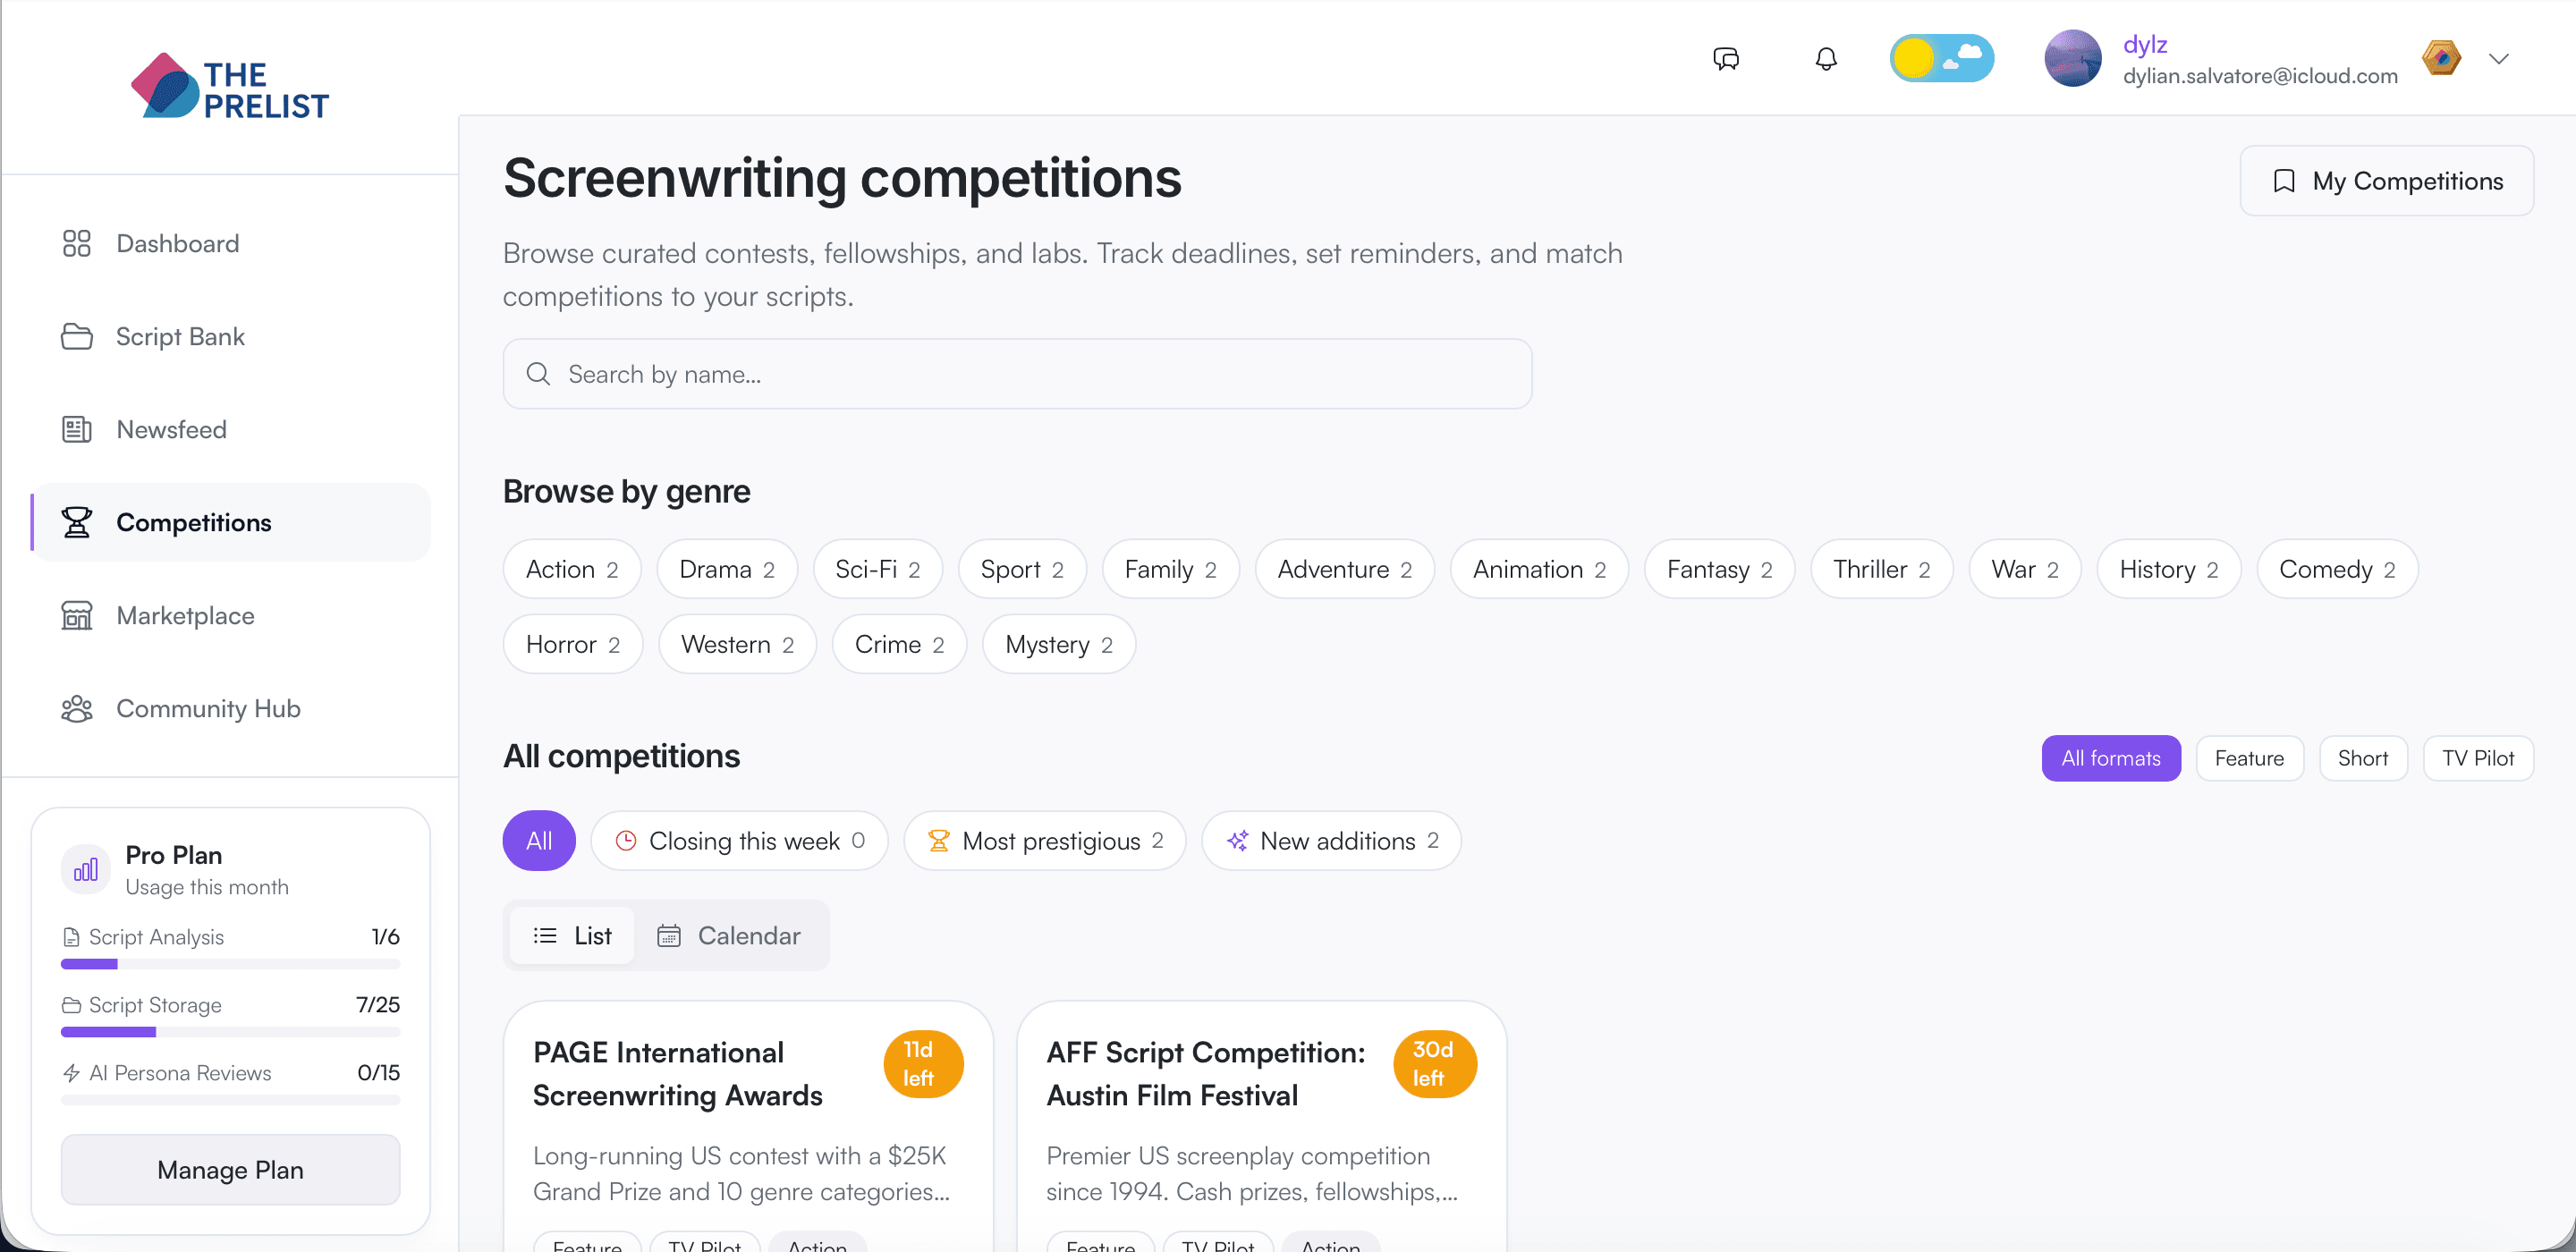
Task: Open the chat messages icon
Action: click(x=1726, y=59)
